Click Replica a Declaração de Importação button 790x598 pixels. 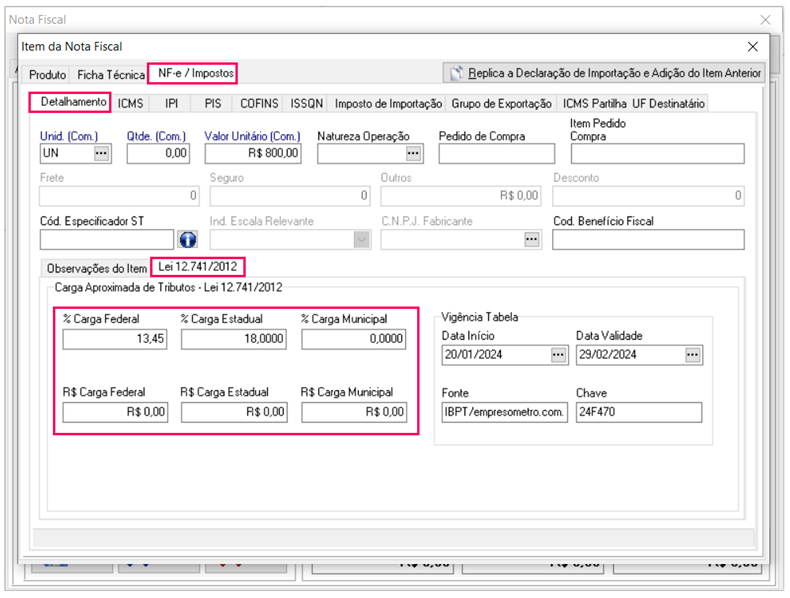[606, 73]
